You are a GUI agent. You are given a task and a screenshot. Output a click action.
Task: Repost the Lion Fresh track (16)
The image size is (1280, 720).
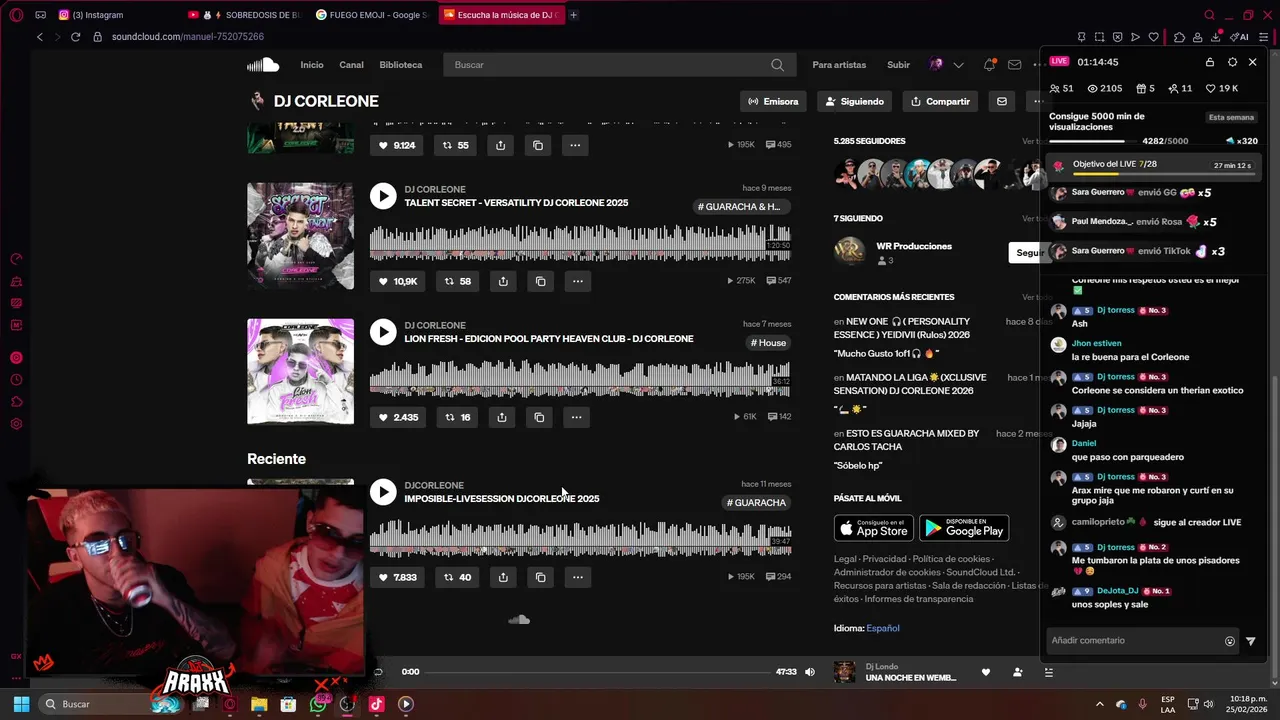tap(457, 417)
